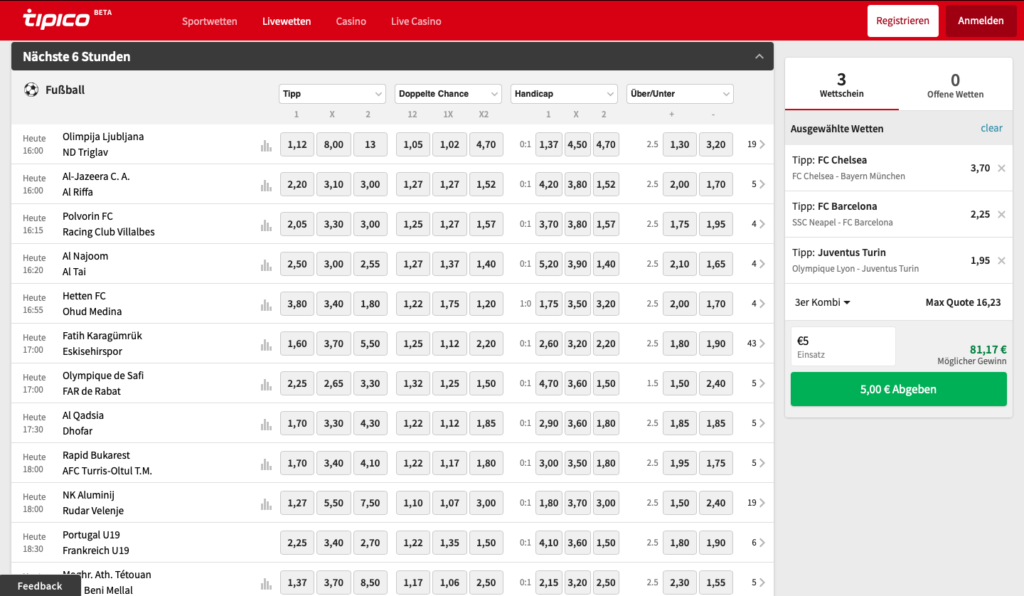
Task: Remove Juventus Turin tip from bet slip
Action: [1001, 260]
